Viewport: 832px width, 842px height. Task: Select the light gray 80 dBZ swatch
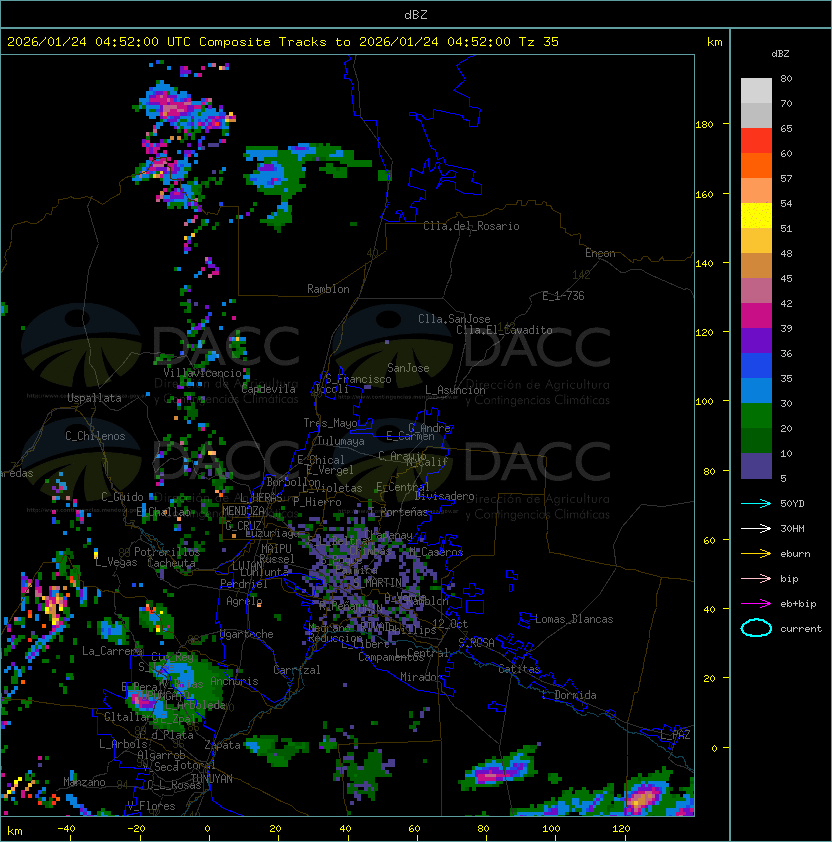click(756, 91)
